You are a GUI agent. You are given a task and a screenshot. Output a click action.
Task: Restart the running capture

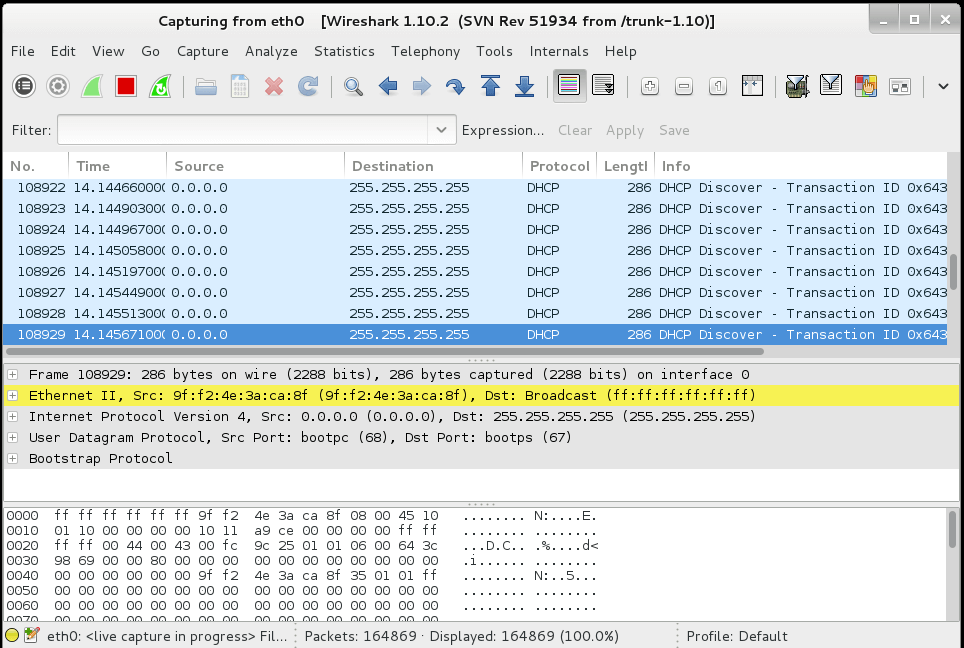point(158,86)
